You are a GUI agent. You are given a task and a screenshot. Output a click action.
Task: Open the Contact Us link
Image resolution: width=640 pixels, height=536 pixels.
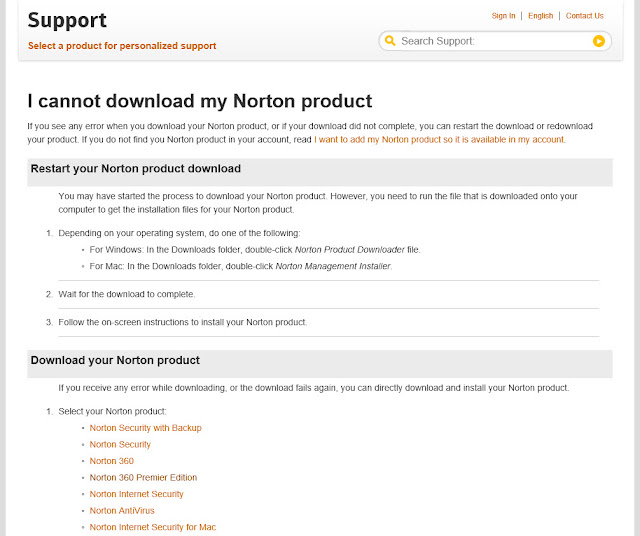coord(585,16)
